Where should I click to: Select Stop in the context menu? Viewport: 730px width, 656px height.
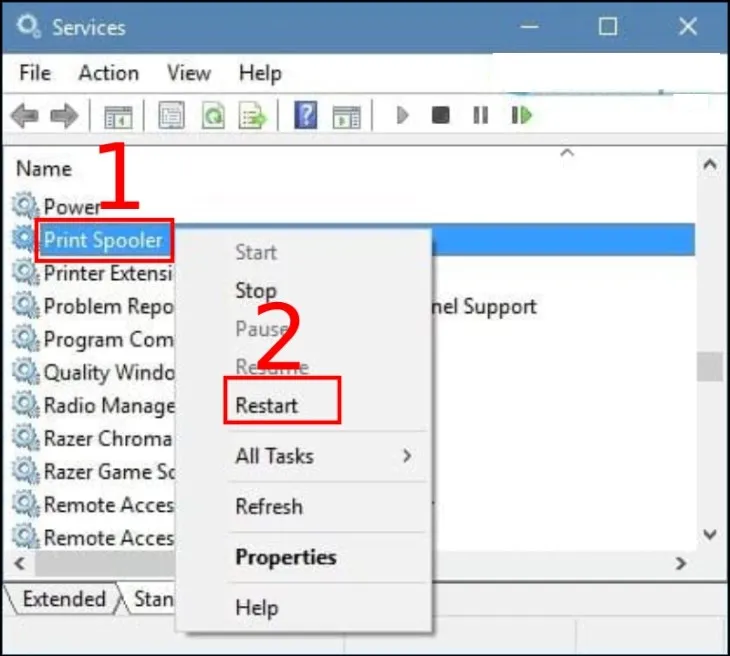click(x=255, y=291)
